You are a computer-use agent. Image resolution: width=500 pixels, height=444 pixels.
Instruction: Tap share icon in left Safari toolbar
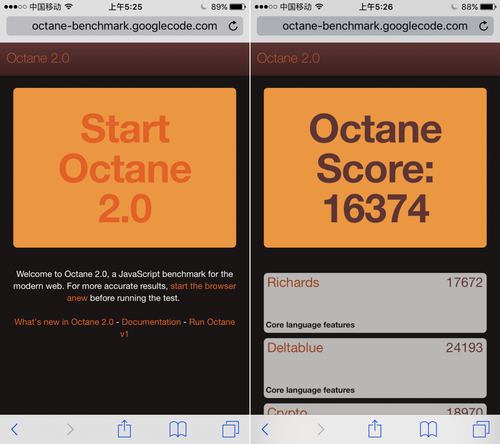124,429
